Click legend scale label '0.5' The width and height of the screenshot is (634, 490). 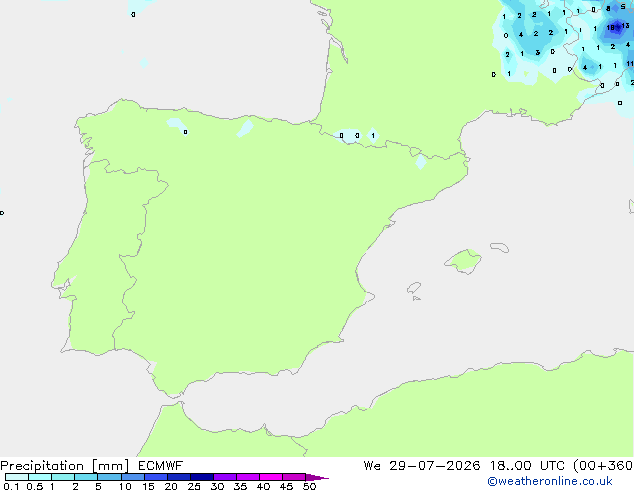35,486
